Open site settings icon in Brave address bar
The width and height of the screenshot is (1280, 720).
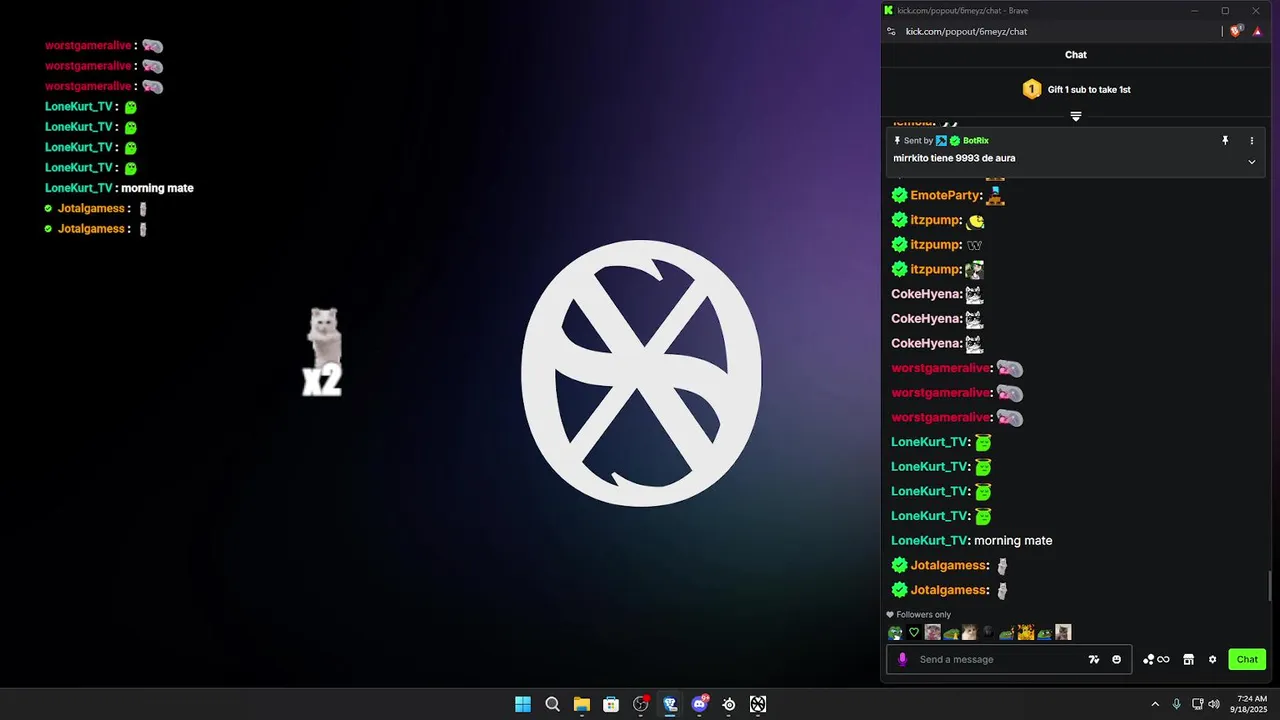(x=891, y=32)
